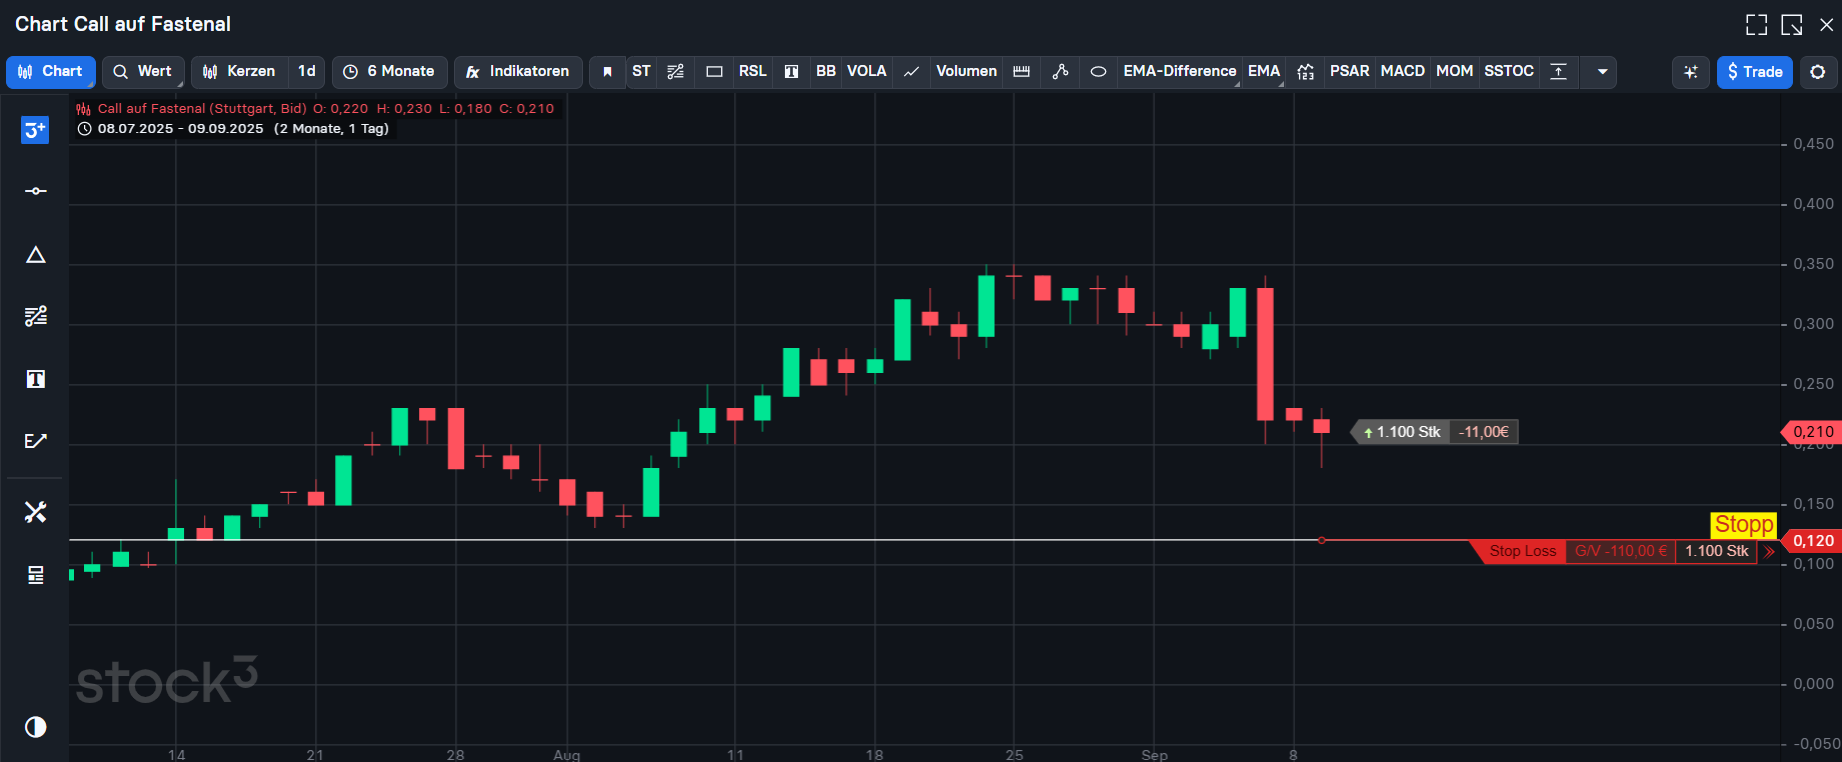Open the Fibonacci lines tool in sidebar
The height and width of the screenshot is (762, 1842).
click(35, 316)
